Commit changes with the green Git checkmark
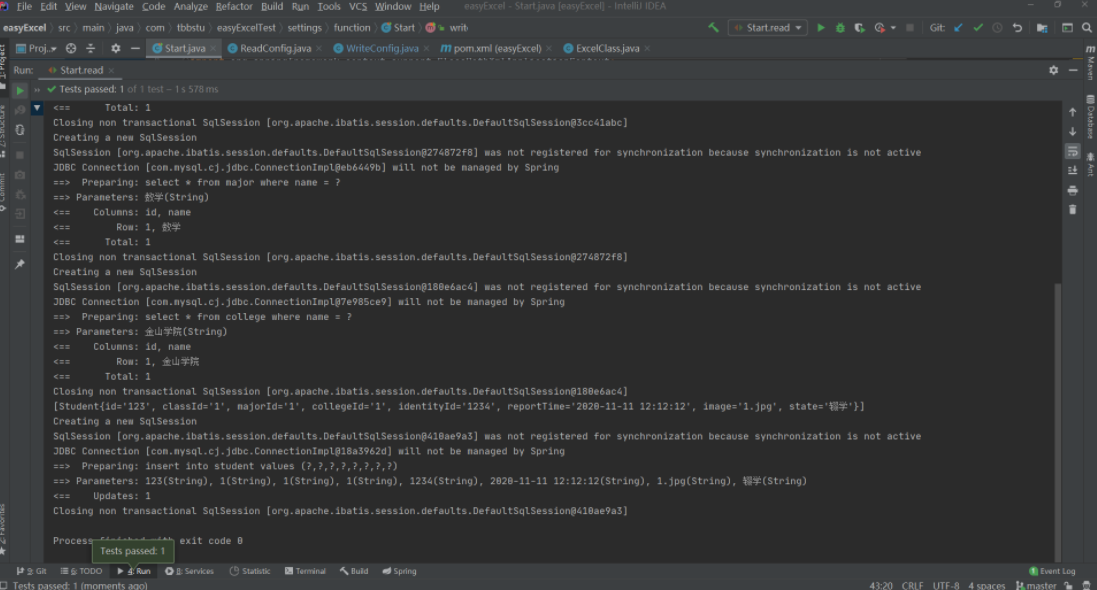Viewport: 1097px width, 590px height. pos(978,28)
